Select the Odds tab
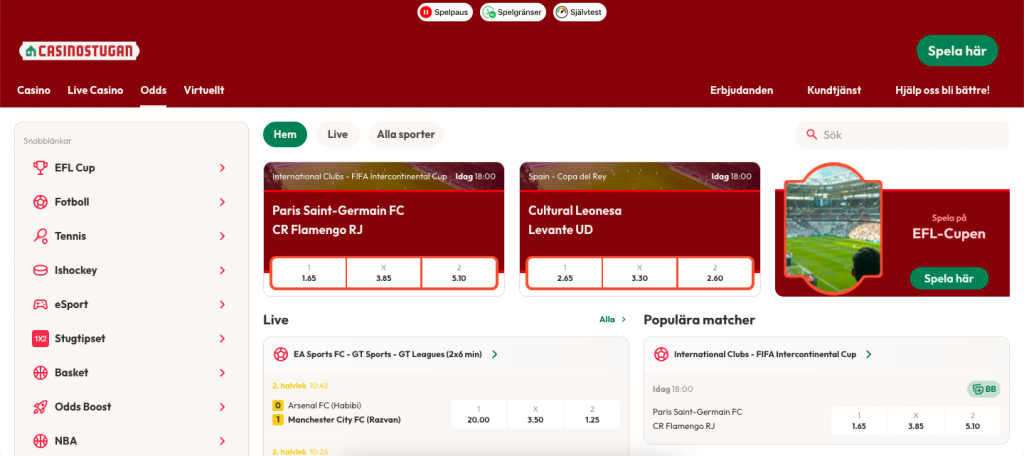This screenshot has width=1024, height=456. point(153,90)
